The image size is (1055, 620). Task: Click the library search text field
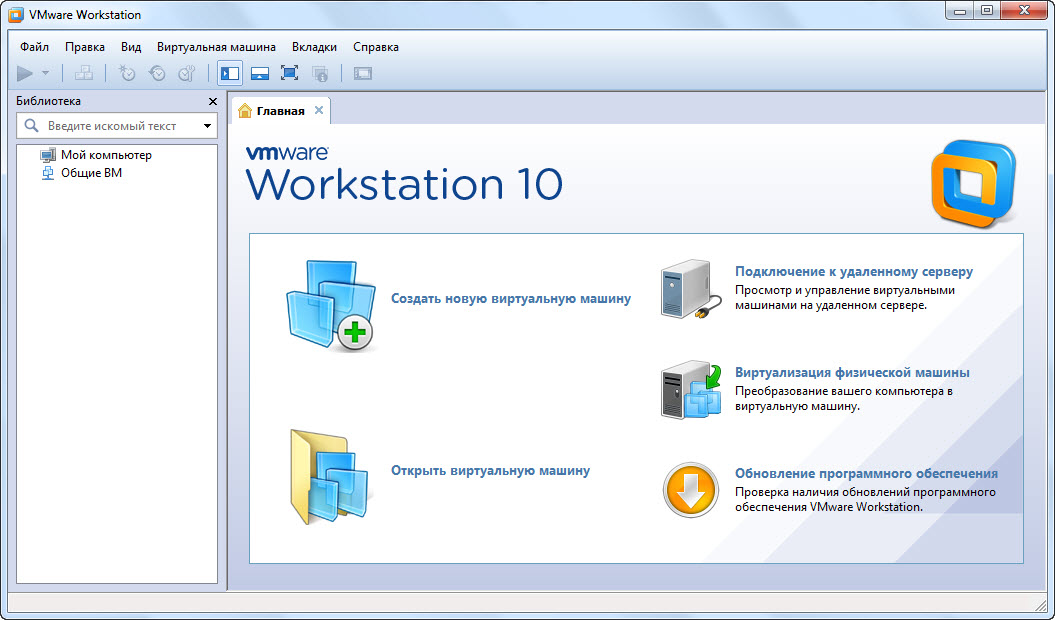pos(110,126)
